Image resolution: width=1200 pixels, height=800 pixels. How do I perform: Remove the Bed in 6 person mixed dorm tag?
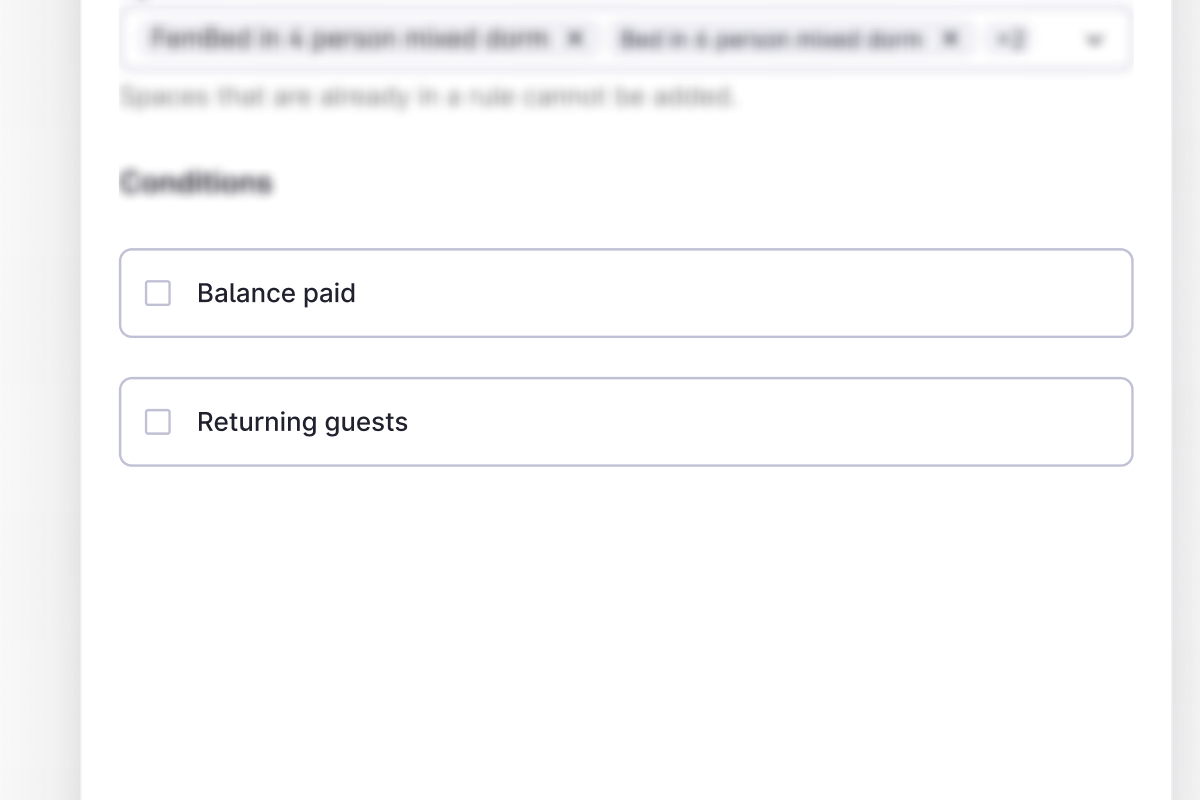(950, 39)
